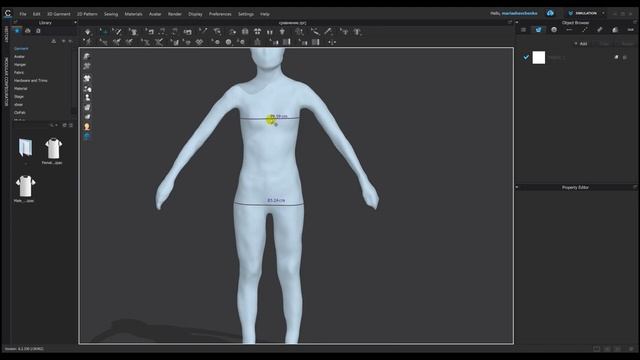The height and width of the screenshot is (360, 640).
Task: Select Fabric in the Library list
Action: (19, 73)
